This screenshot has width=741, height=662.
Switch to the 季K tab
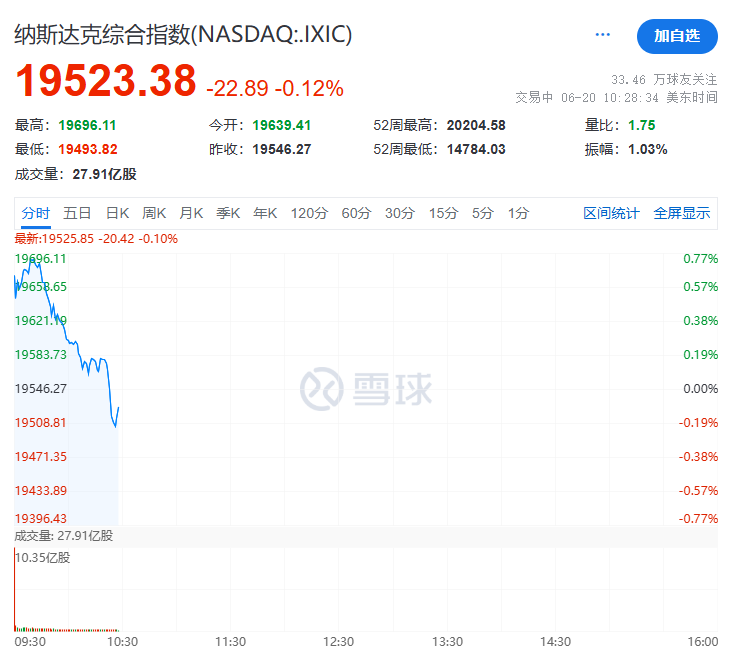pos(228,213)
